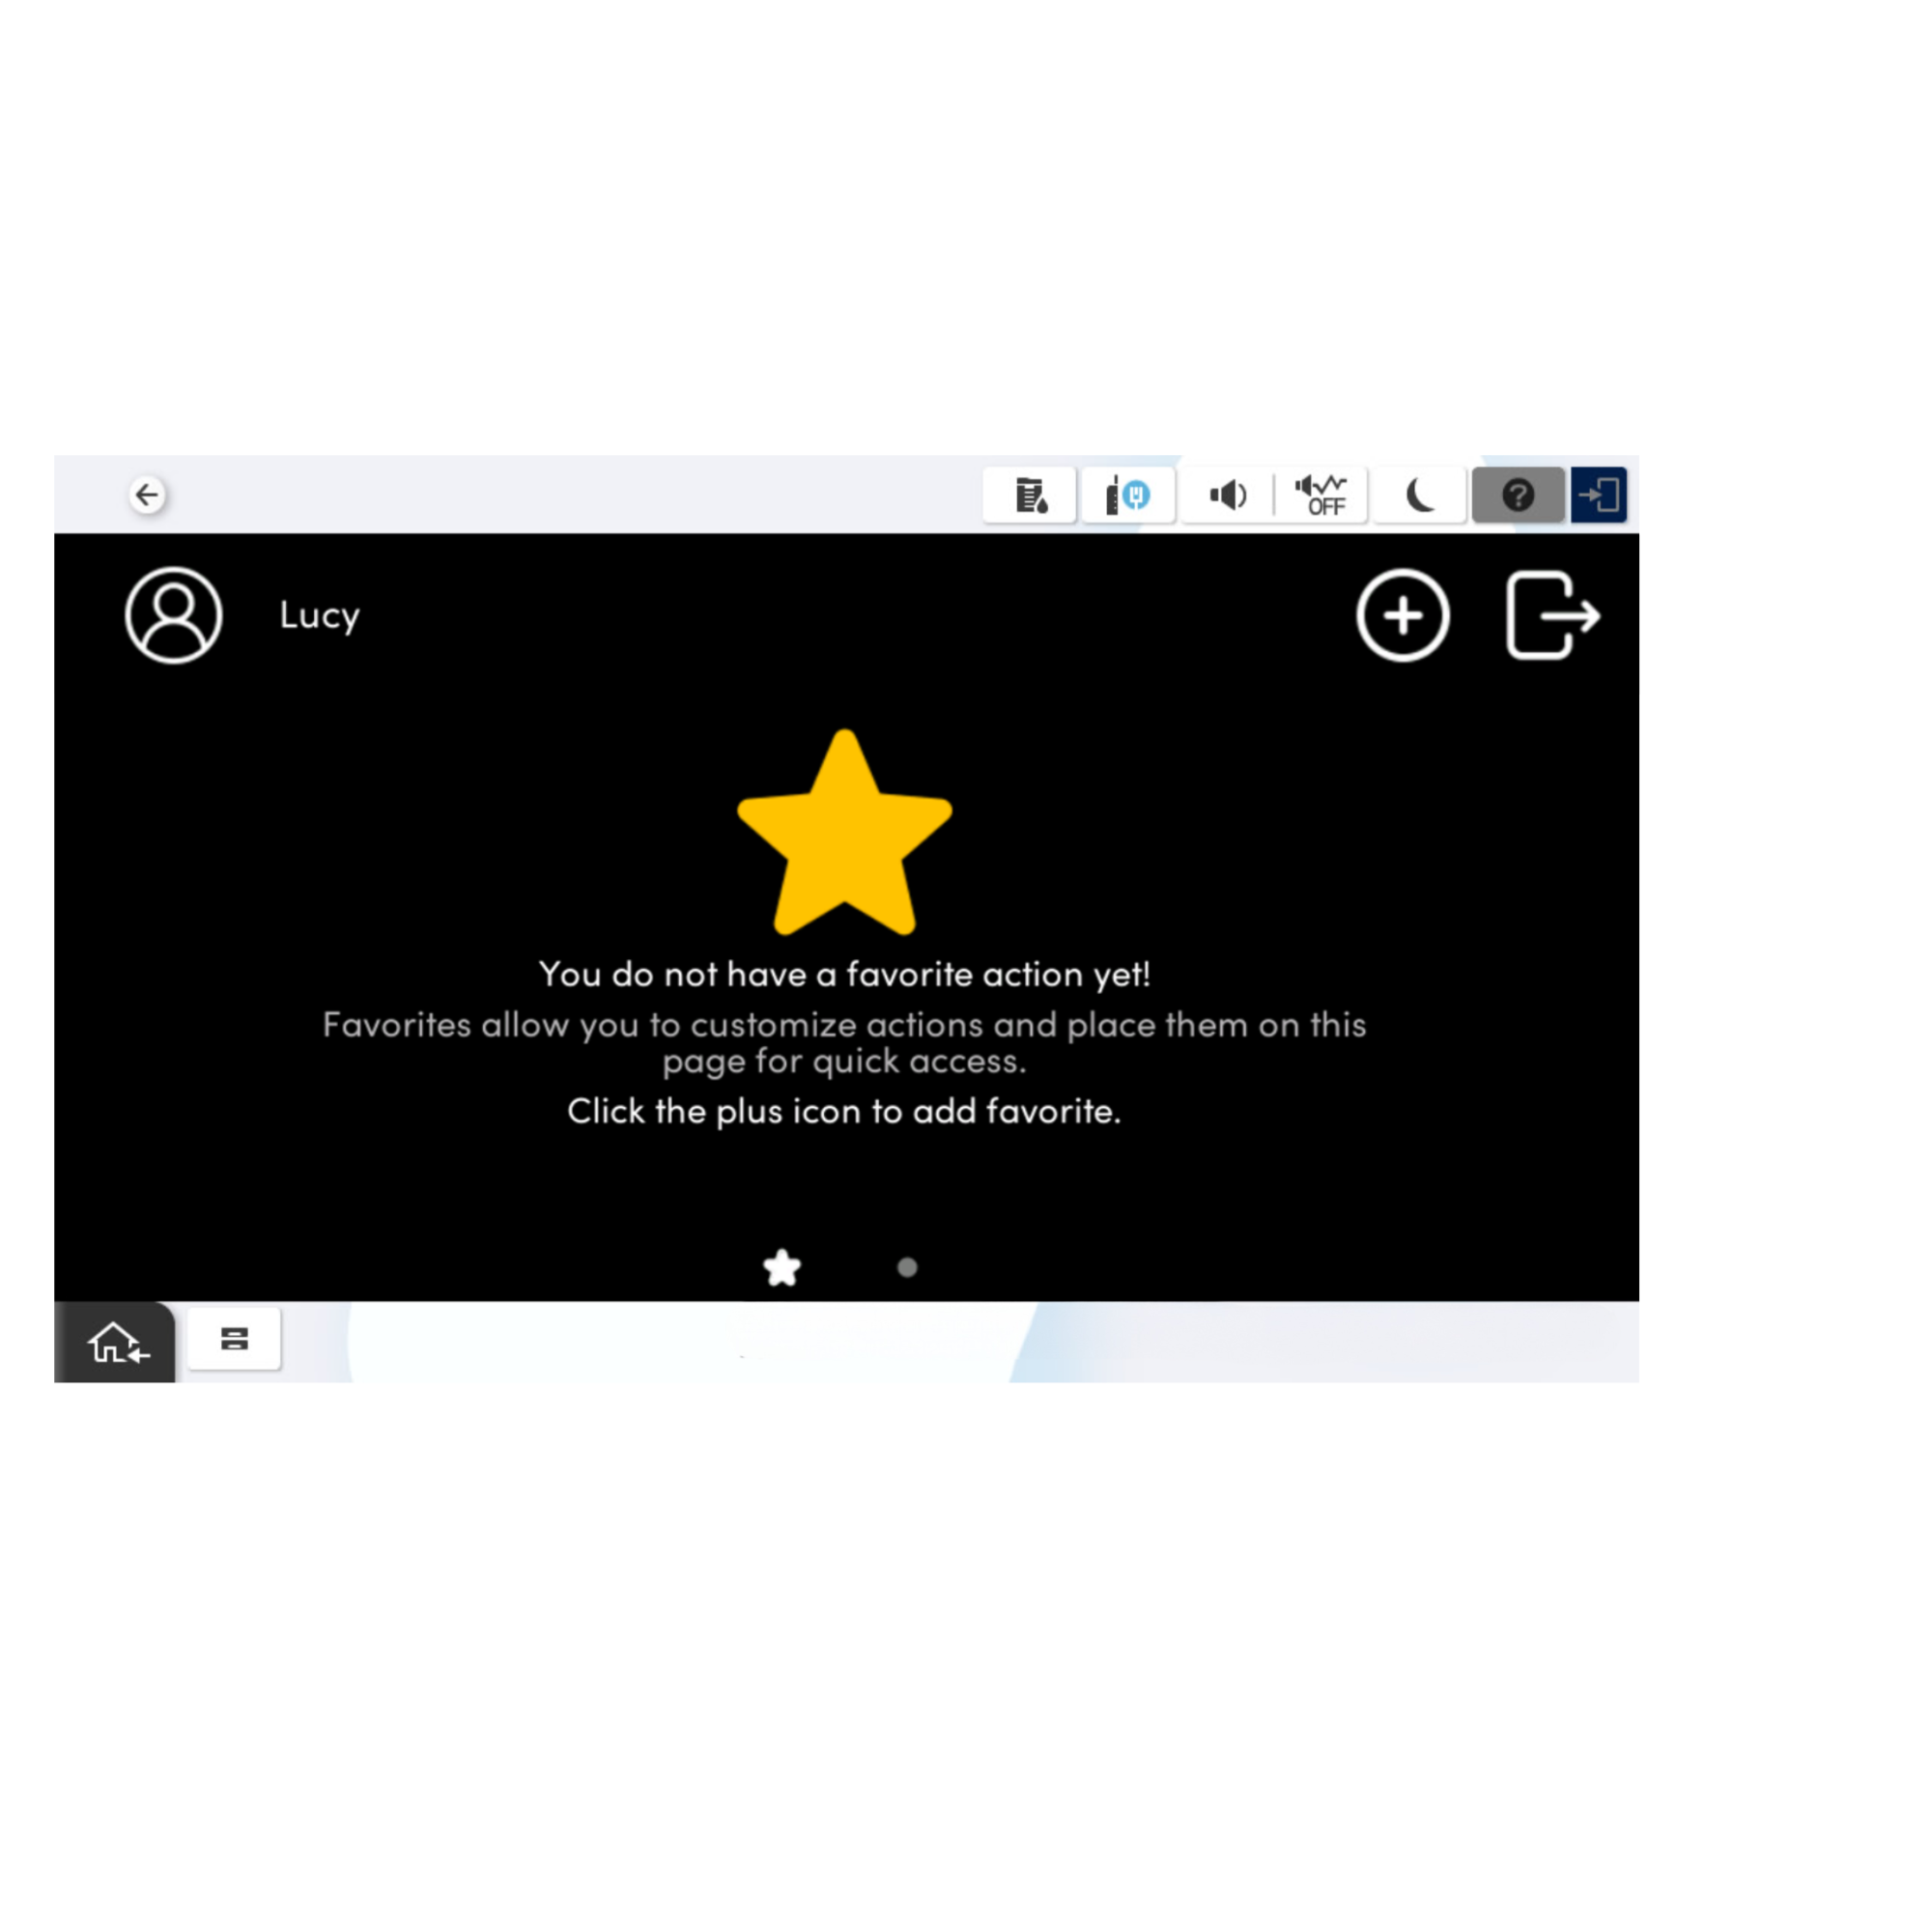Open help with the question mark
Viewport: 1932px width, 1932px height.
point(1517,495)
